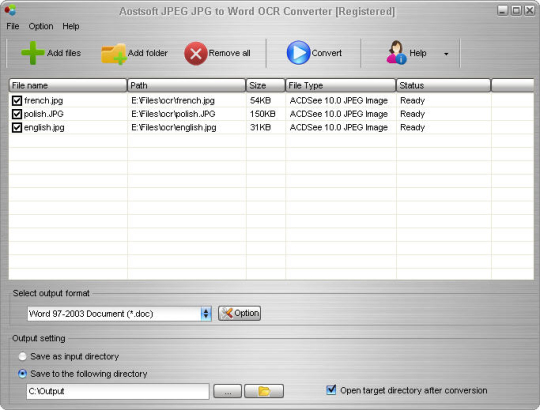Open the output format combo box
This screenshot has height=410, width=540.
119,314
